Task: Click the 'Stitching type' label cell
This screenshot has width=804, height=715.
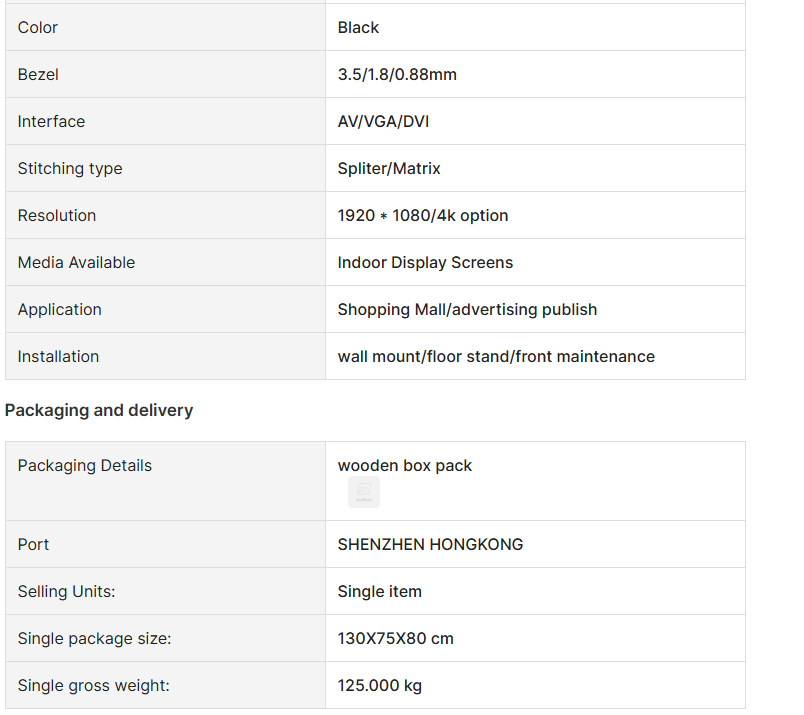Action: (70, 168)
